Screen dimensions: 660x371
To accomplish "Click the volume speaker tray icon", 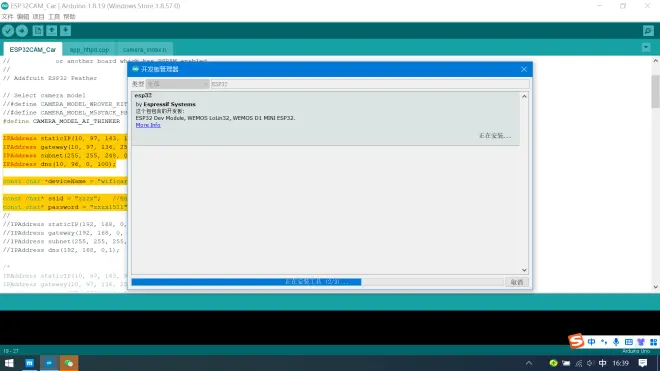I will tap(590, 363).
